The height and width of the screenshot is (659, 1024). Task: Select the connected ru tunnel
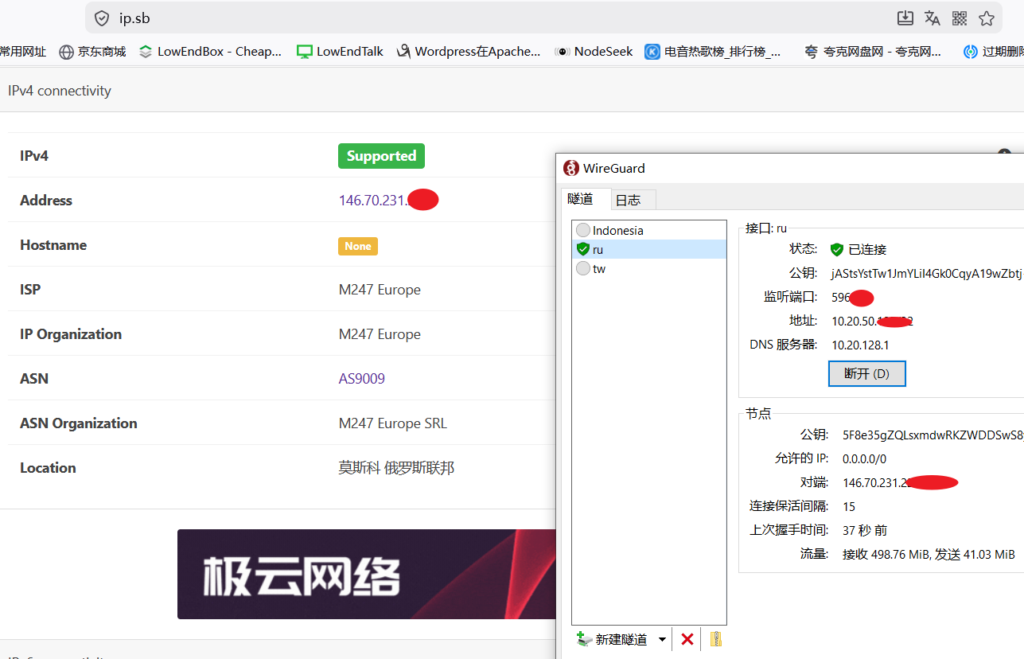click(x=648, y=249)
